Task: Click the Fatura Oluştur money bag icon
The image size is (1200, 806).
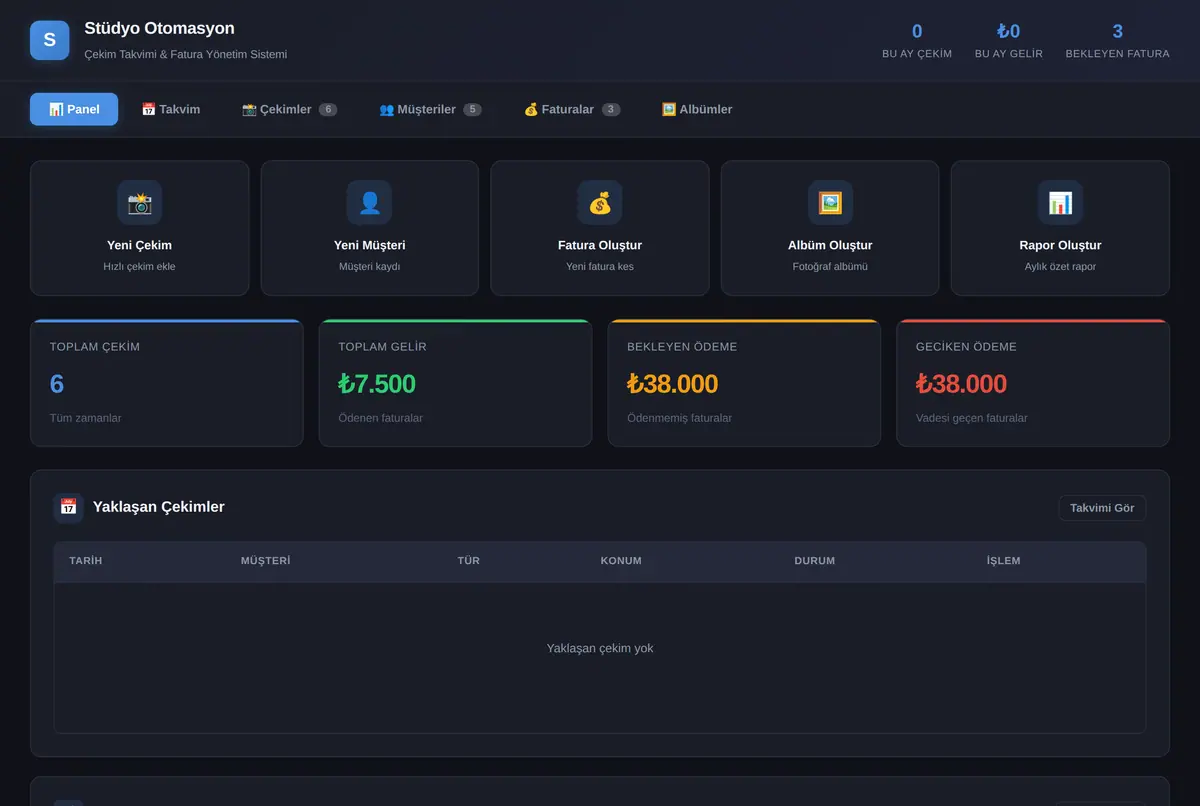Action: pyautogui.click(x=600, y=203)
